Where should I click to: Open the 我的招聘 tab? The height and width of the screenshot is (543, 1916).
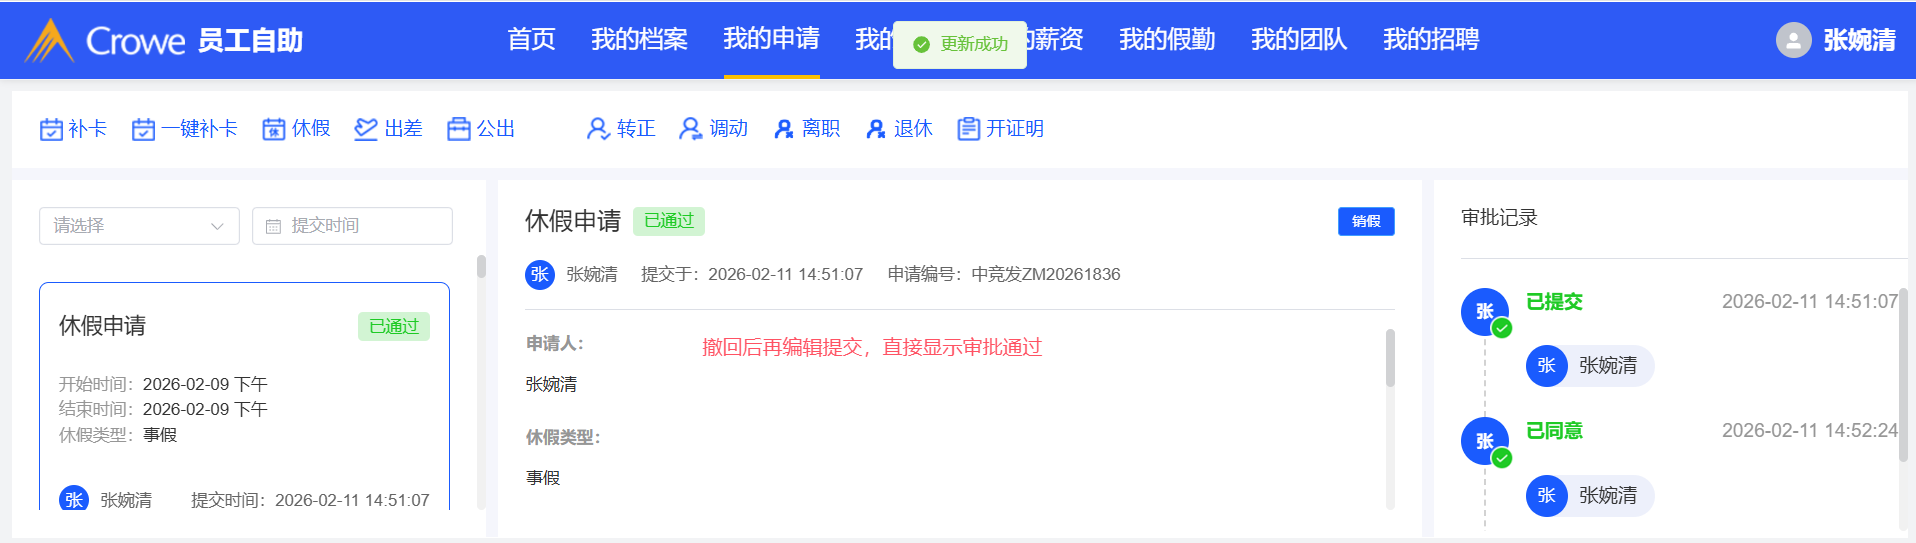pos(1431,39)
